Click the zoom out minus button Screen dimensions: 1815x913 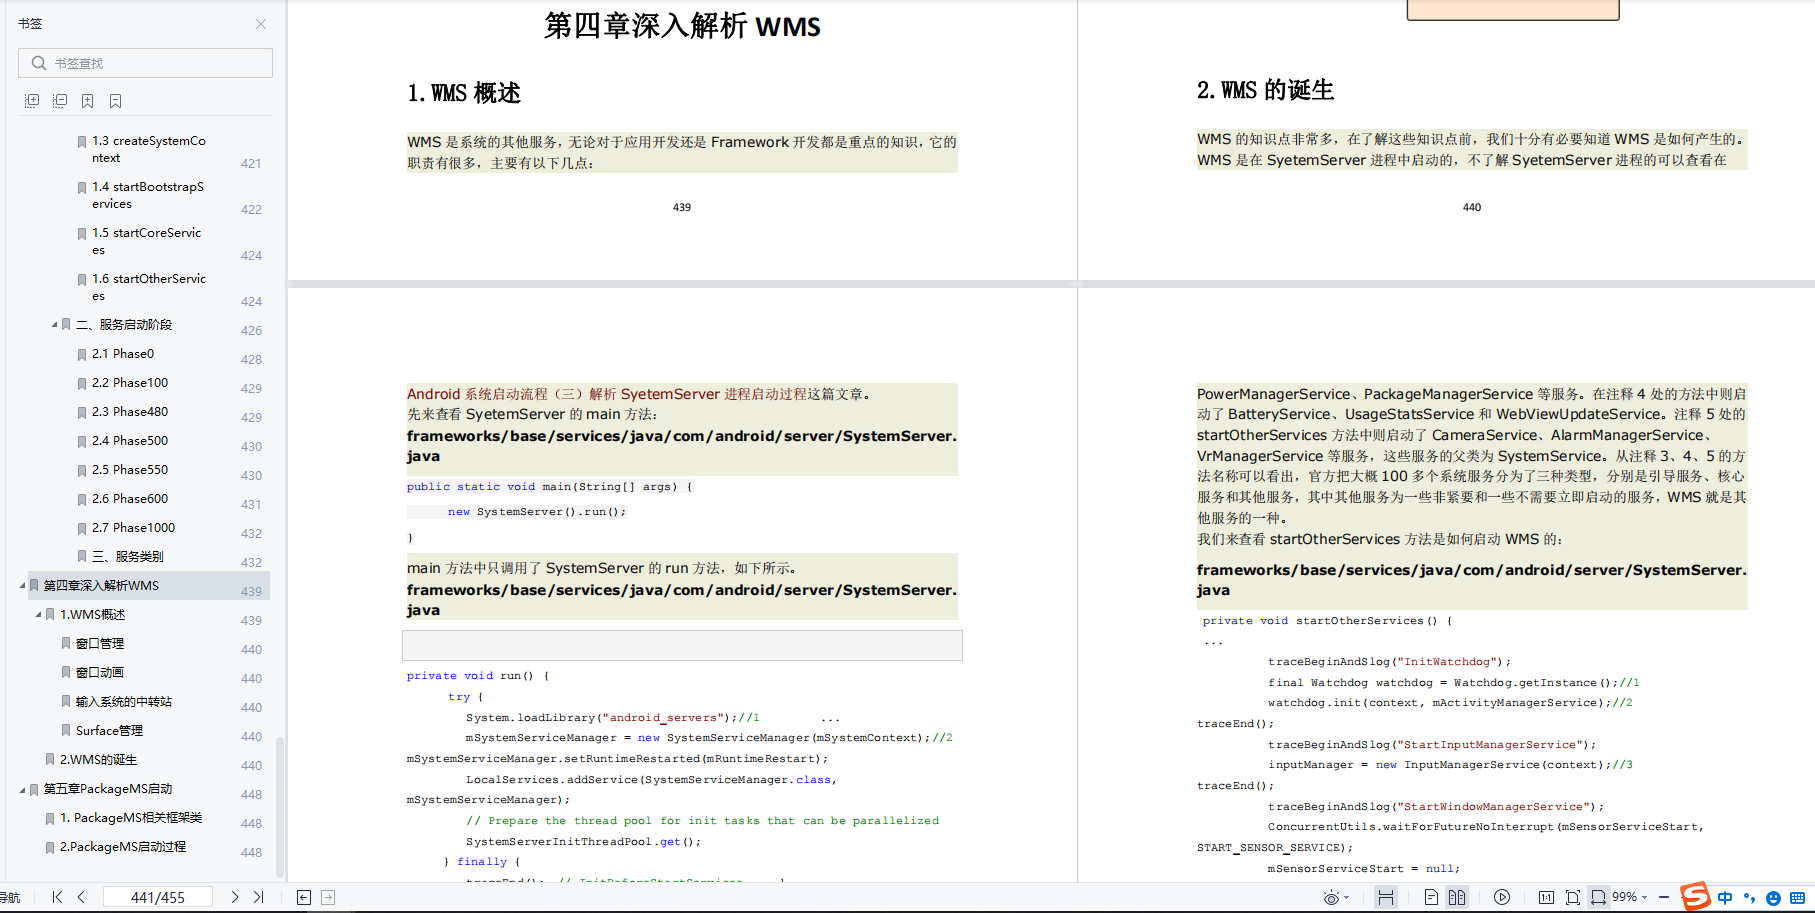pyautogui.click(x=1664, y=897)
